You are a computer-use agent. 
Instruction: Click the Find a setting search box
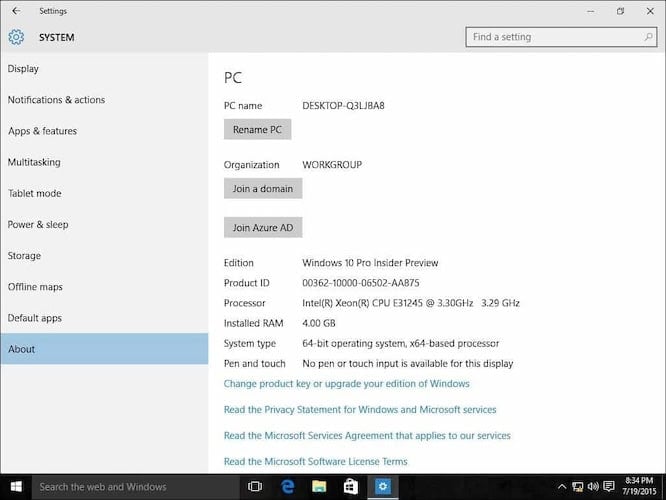tap(561, 37)
